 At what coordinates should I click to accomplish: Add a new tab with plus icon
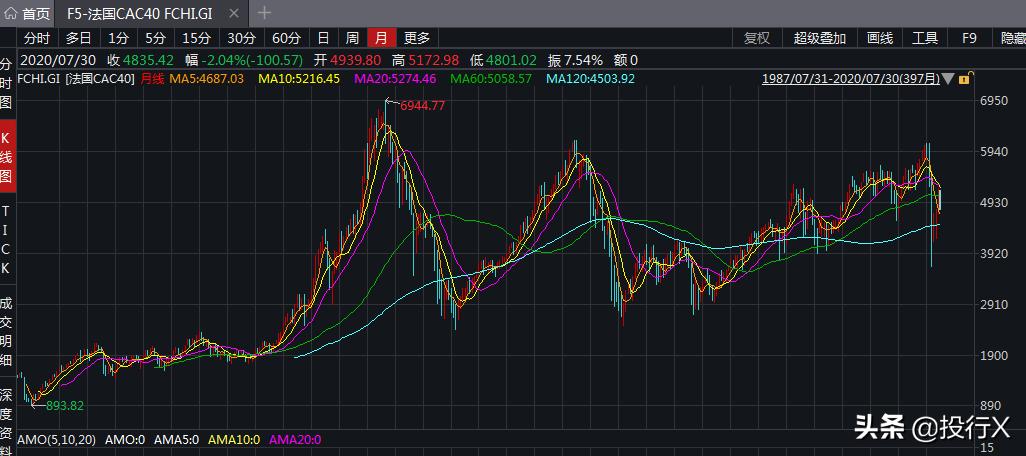click(x=264, y=12)
